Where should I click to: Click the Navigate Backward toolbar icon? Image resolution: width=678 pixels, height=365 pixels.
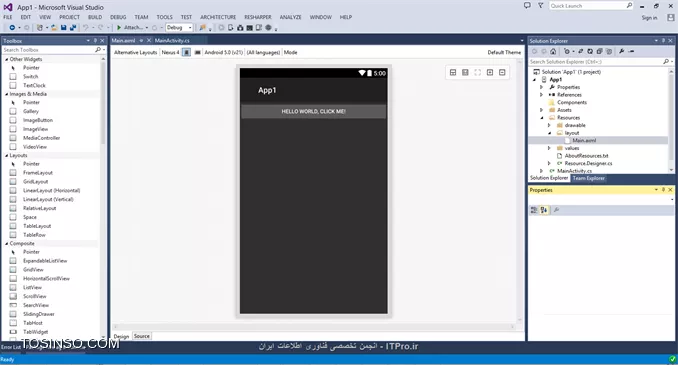[12, 28]
